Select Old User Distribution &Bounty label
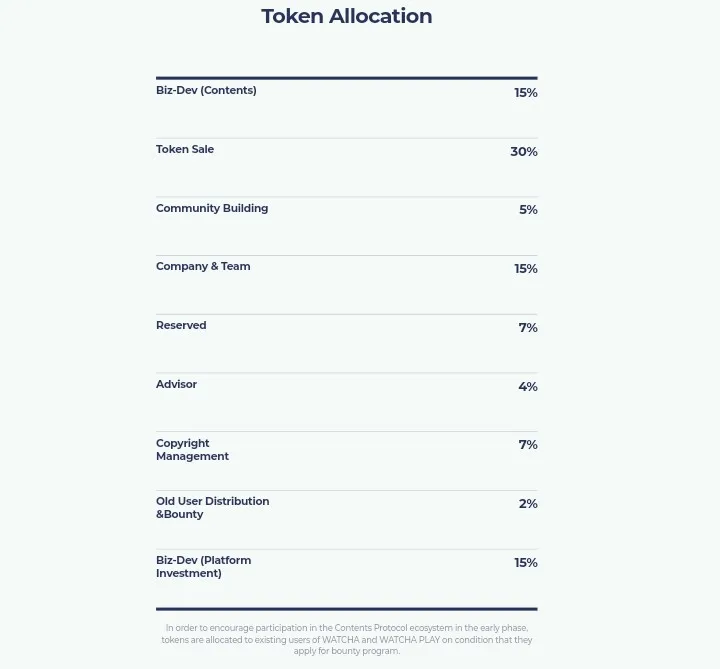 (x=213, y=507)
